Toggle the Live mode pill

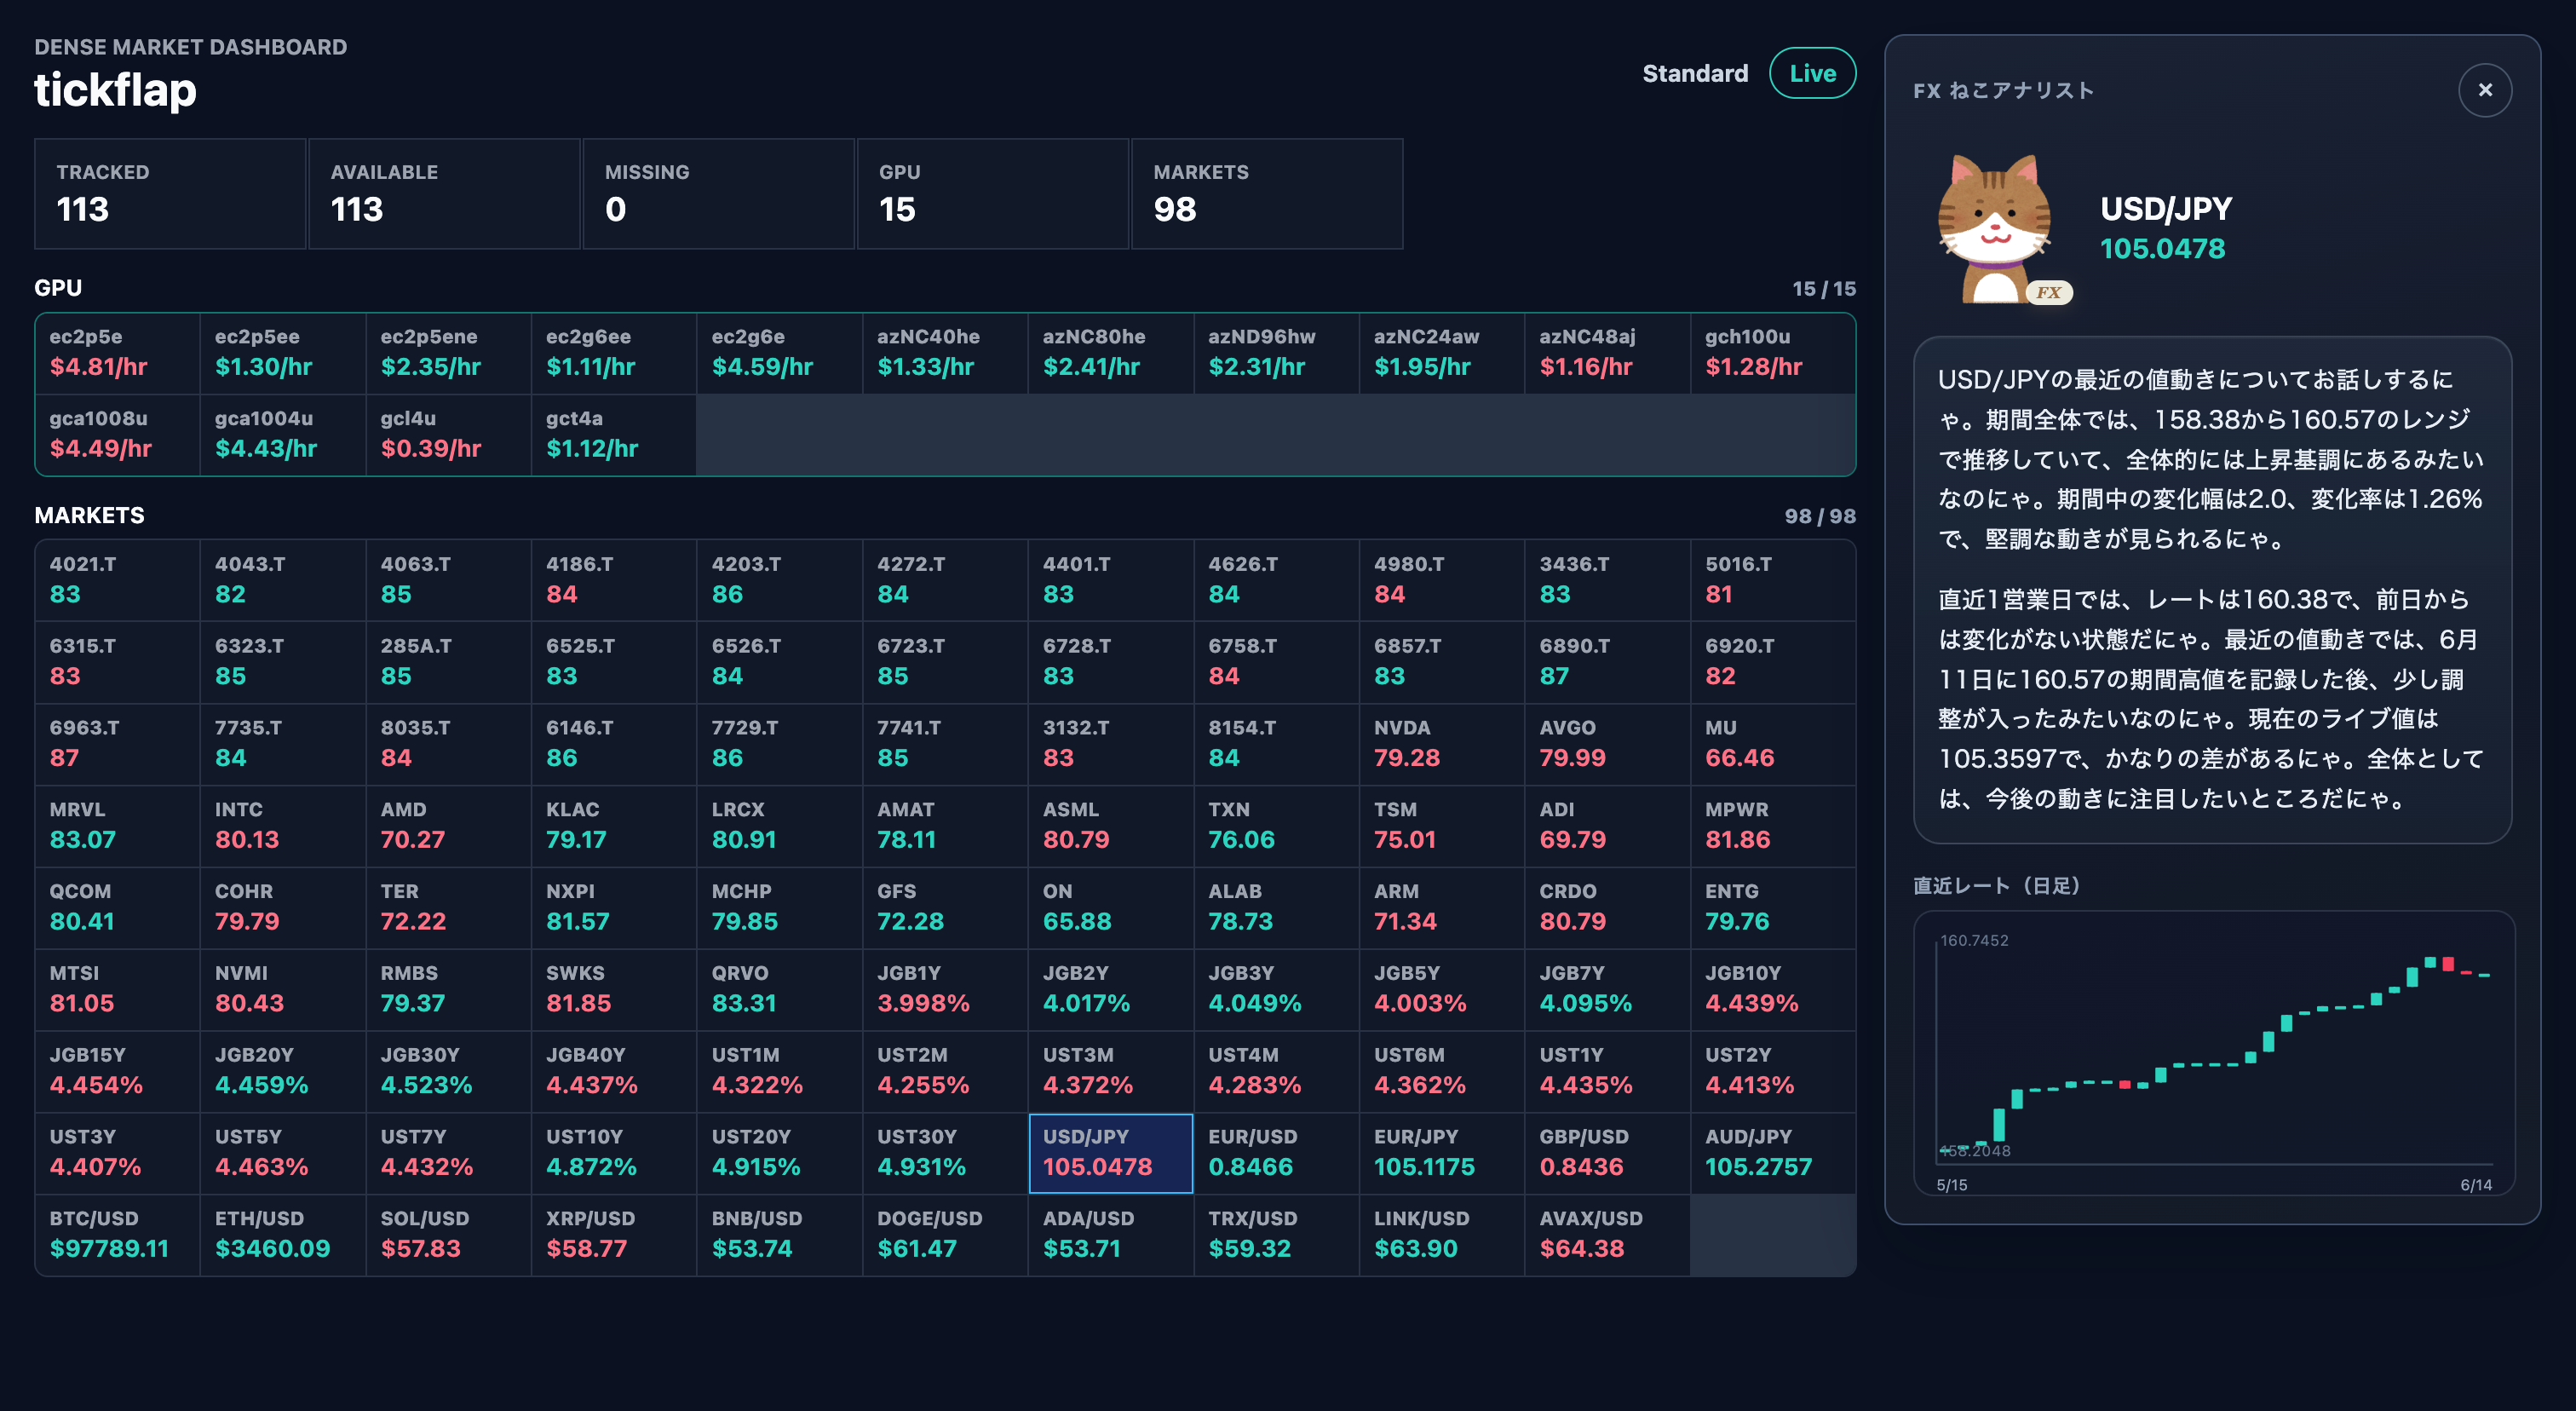click(x=1812, y=73)
